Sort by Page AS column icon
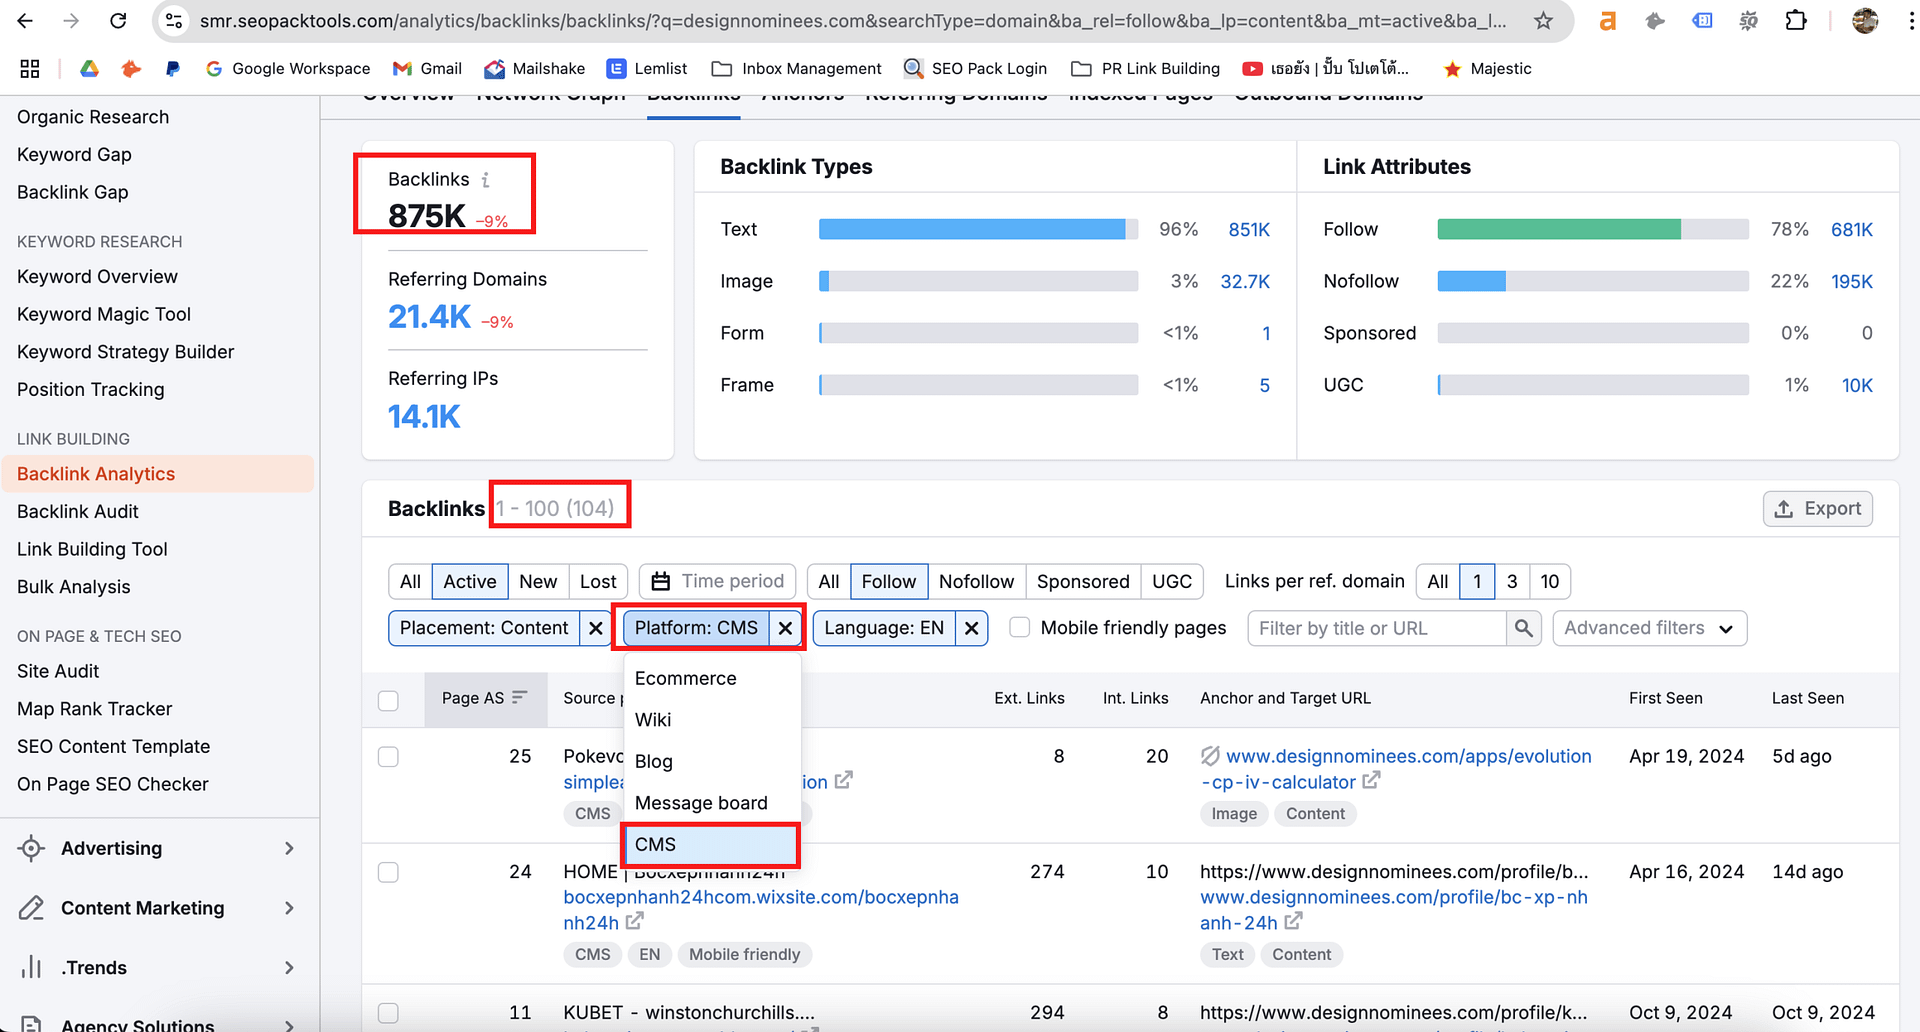The height and width of the screenshot is (1032, 1920). 519,698
